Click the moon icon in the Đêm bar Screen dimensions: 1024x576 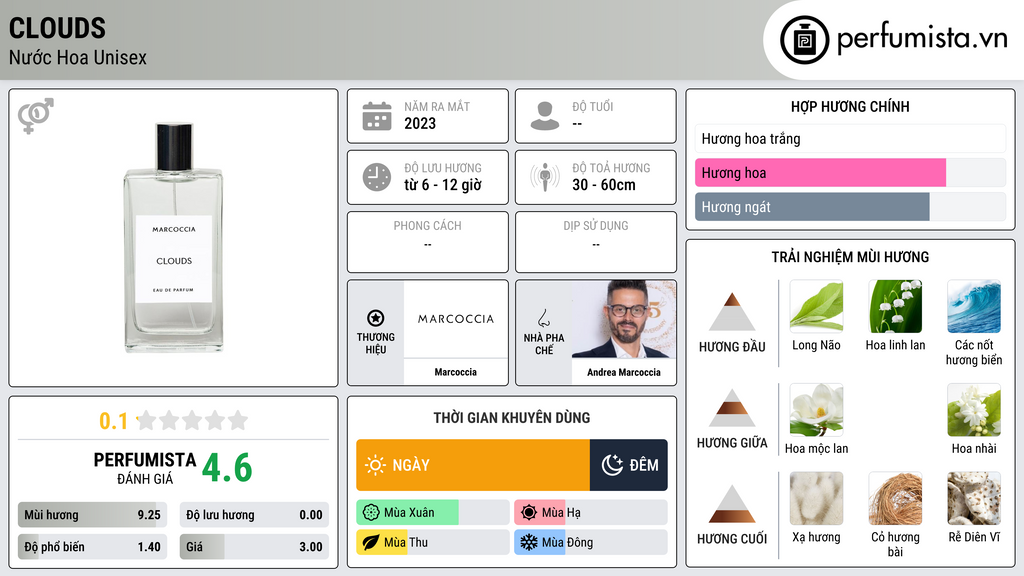pyautogui.click(x=612, y=465)
